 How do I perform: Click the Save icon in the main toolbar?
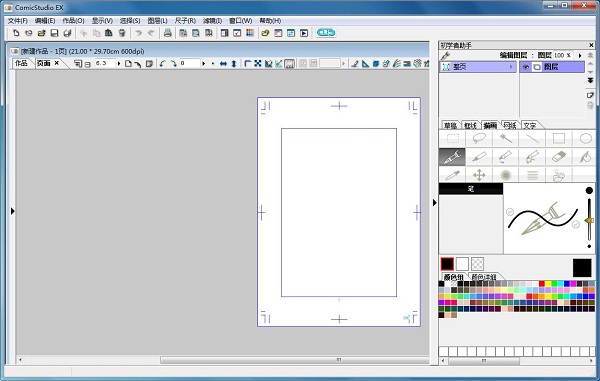tap(54, 33)
